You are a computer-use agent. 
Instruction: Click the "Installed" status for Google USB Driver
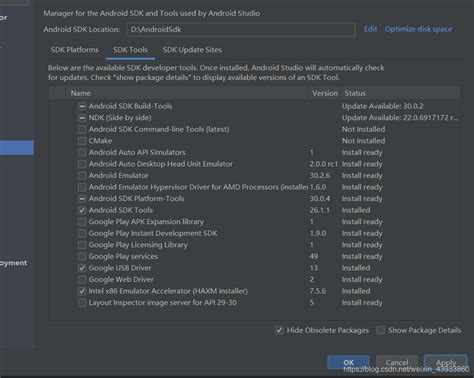coord(356,268)
